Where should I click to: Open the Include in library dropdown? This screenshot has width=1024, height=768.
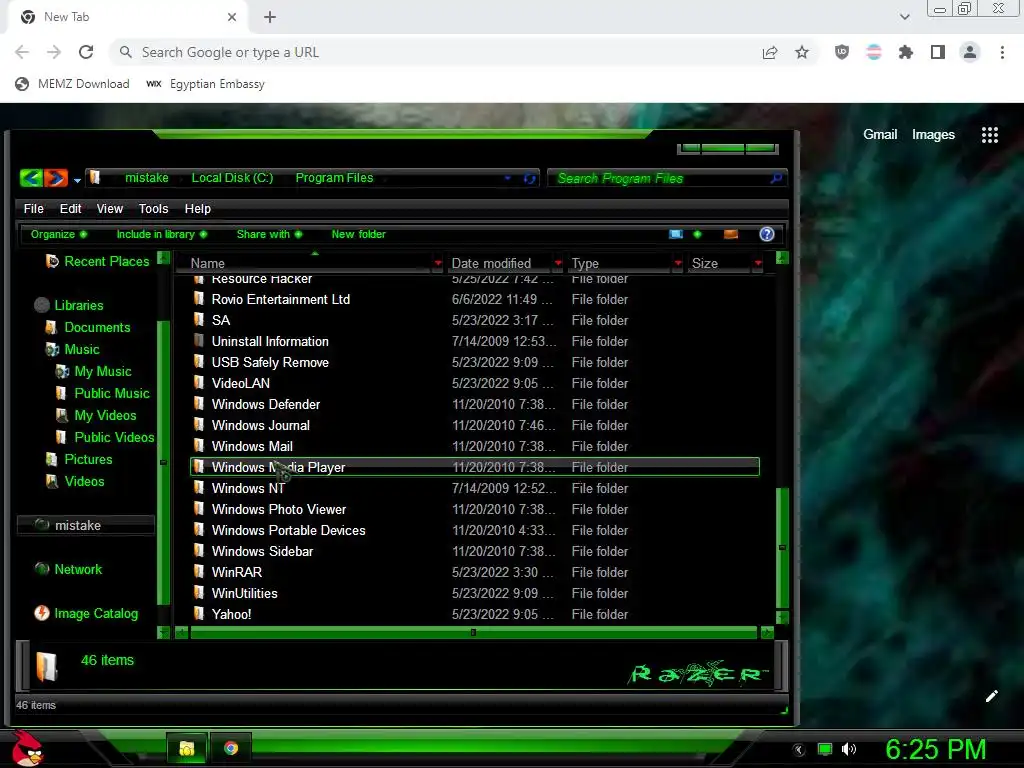161,234
